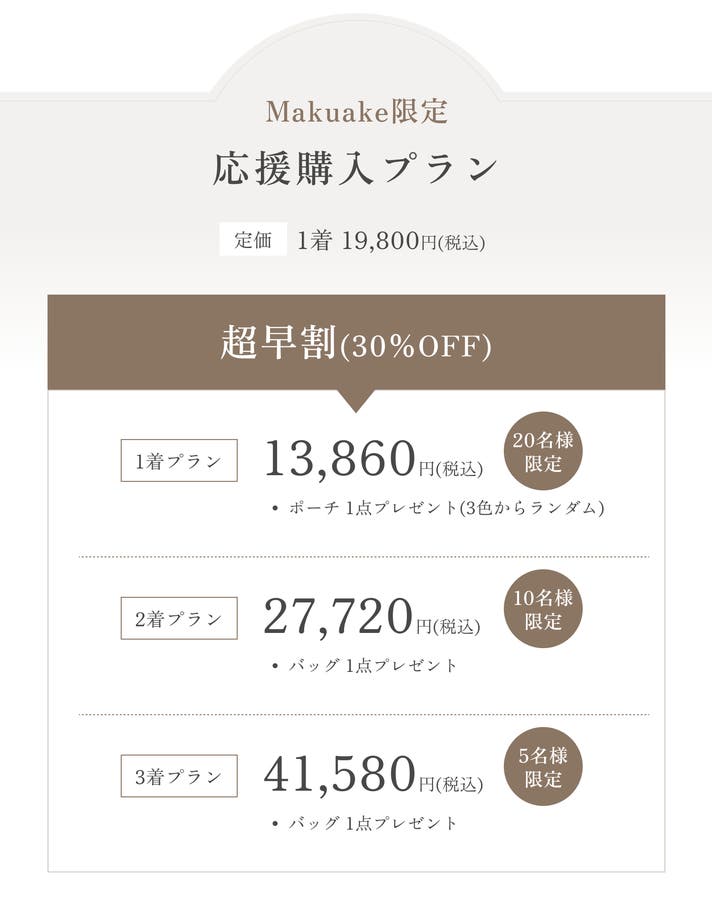712x900 pixels.
Task: Click the 定価 label box
Action: pyautogui.click(x=253, y=240)
